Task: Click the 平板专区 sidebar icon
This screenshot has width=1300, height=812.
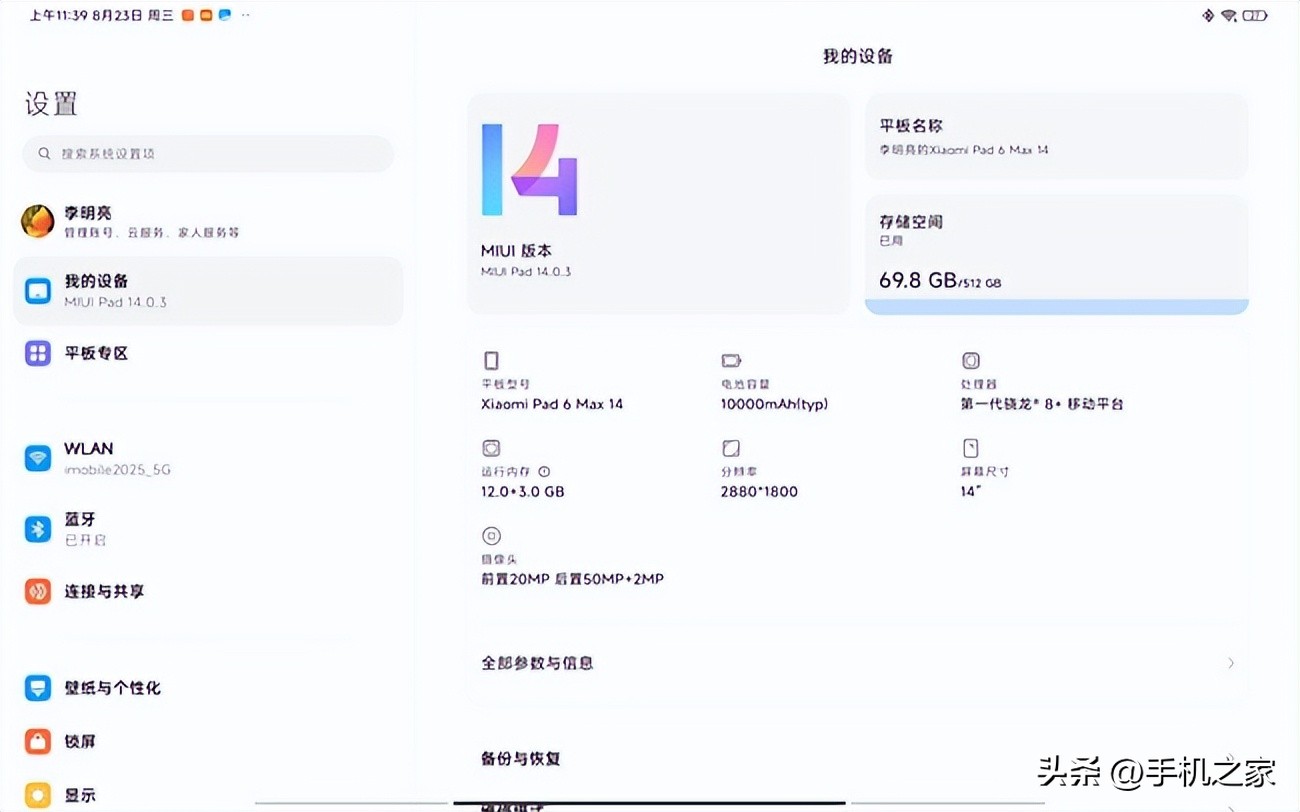Action: 37,353
